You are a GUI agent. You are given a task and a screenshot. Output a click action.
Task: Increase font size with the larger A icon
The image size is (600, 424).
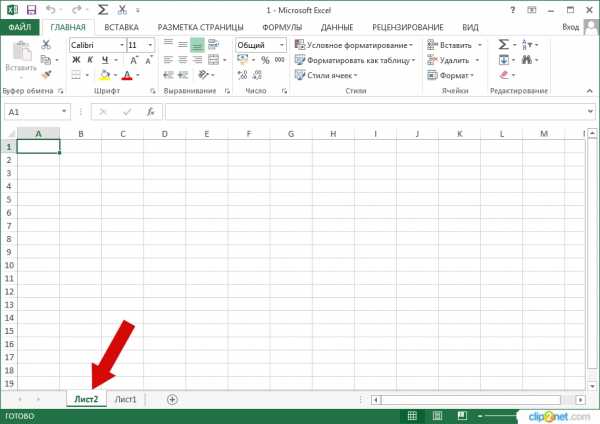coord(134,60)
